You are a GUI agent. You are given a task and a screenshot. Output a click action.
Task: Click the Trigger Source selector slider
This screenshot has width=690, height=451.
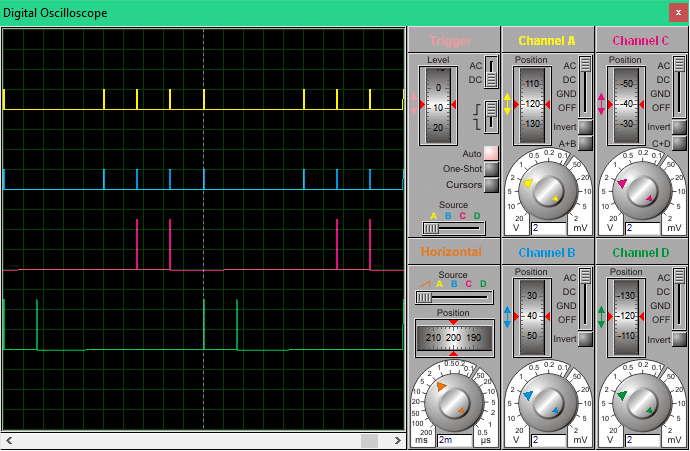click(454, 228)
